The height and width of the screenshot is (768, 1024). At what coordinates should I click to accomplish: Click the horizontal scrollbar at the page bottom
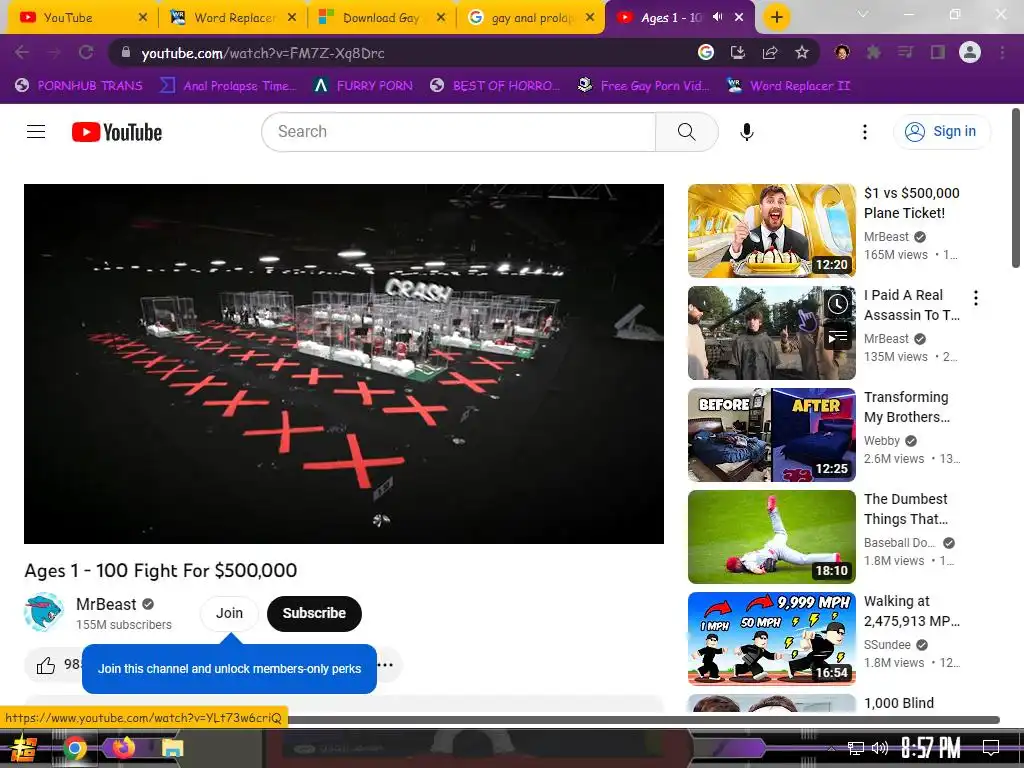coord(643,720)
